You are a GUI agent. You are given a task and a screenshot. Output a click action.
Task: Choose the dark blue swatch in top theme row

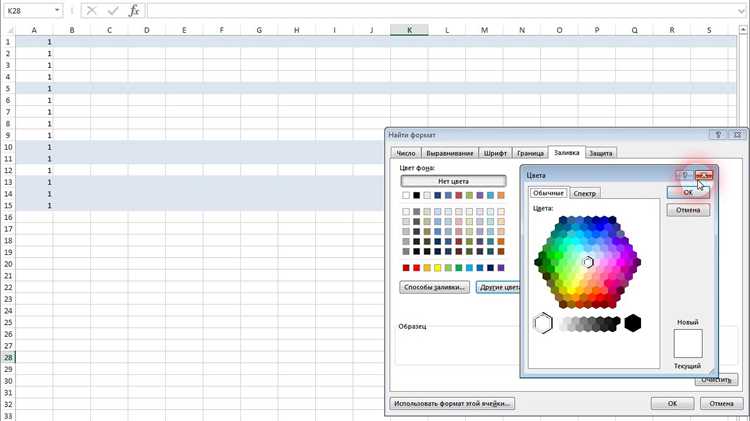click(x=438, y=195)
